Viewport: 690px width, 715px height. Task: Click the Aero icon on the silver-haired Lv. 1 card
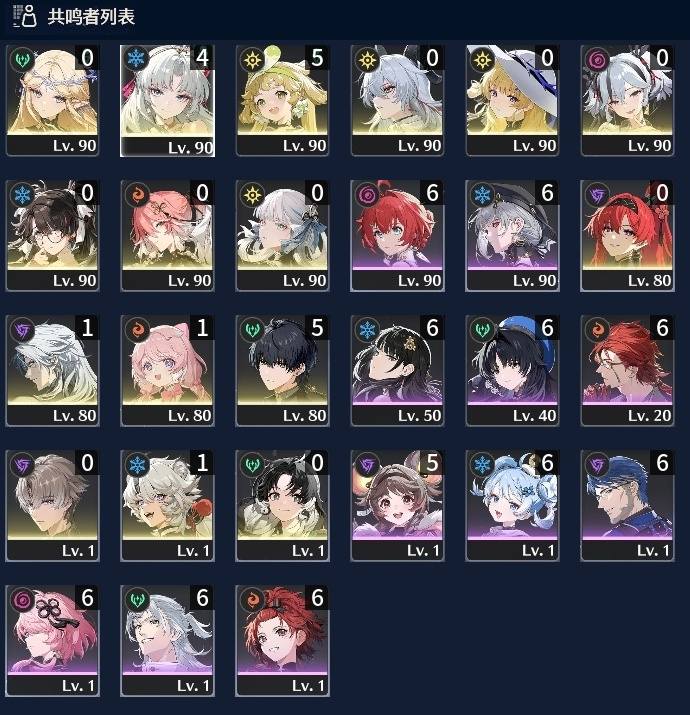137,599
